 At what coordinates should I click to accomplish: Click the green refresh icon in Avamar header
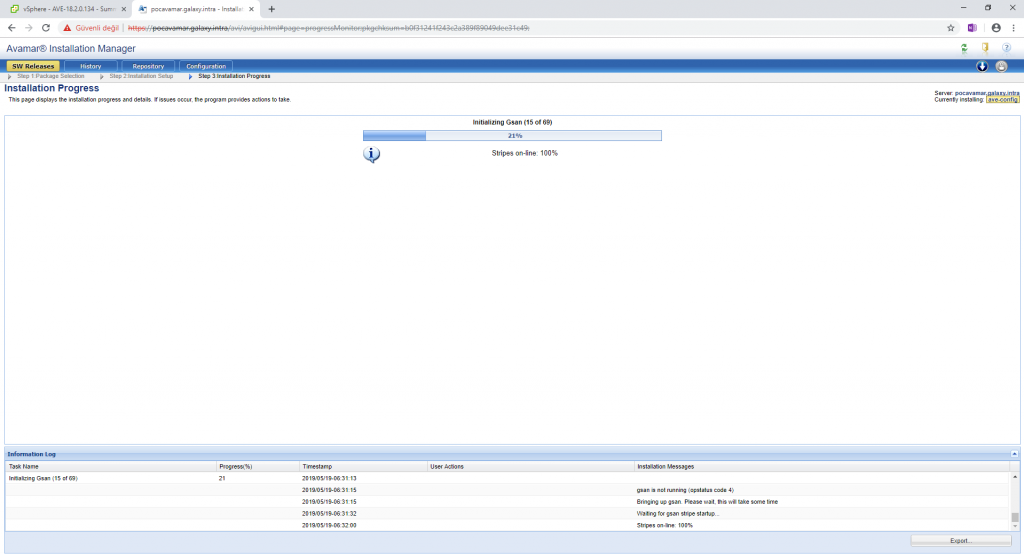[964, 48]
